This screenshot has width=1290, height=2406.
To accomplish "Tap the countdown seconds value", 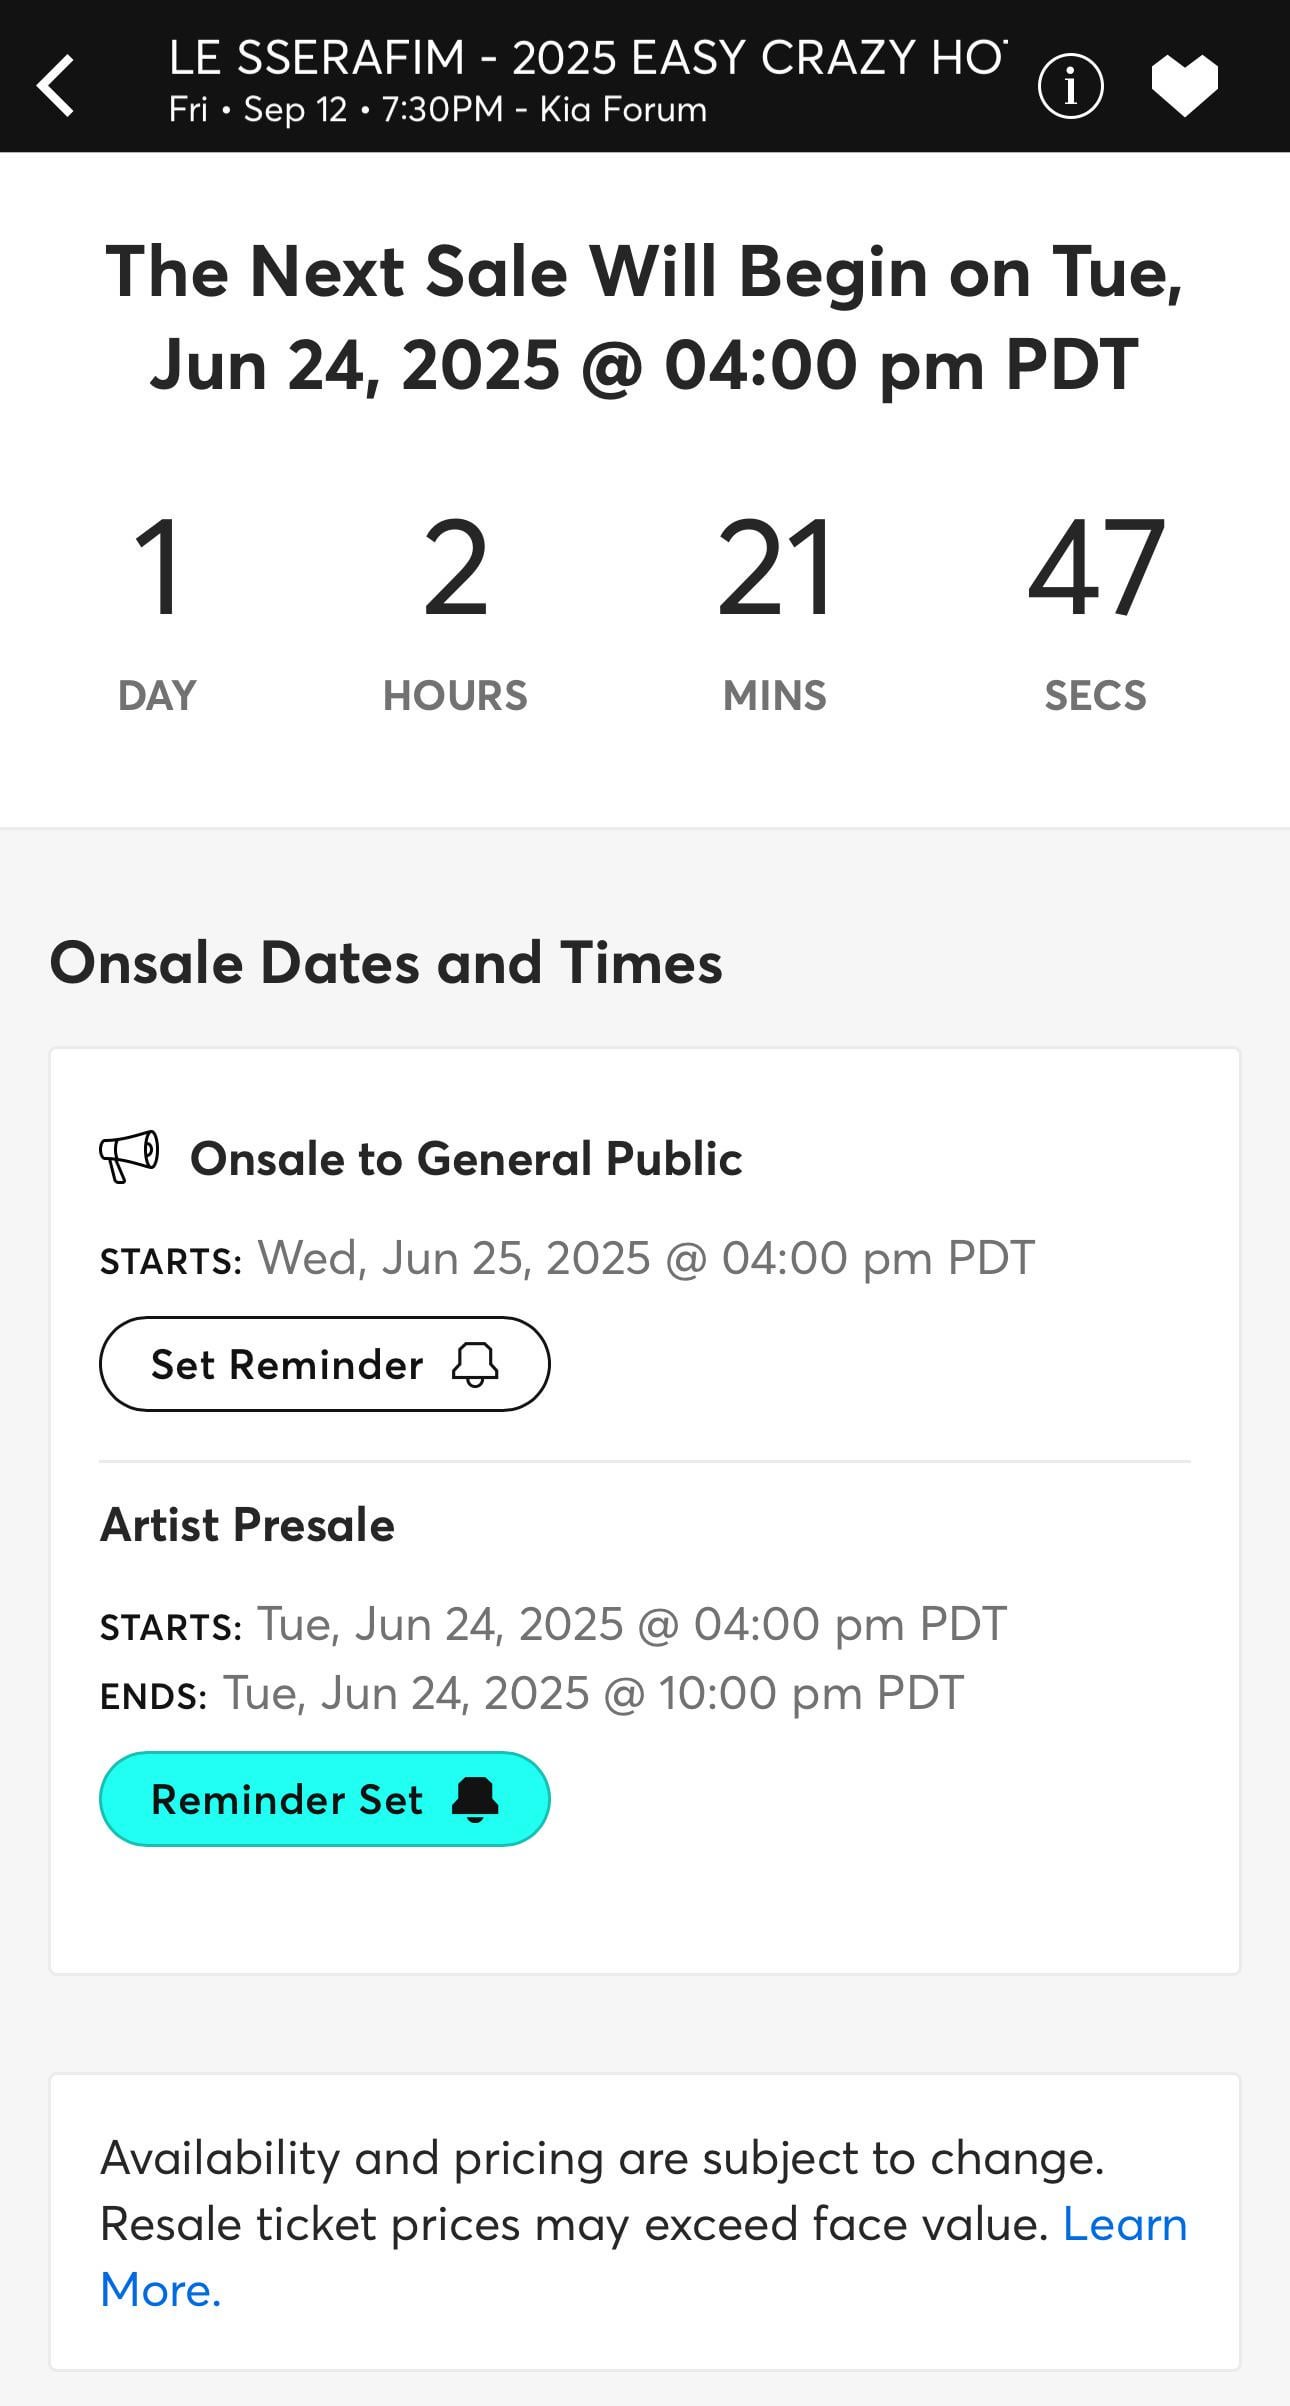I will (x=1095, y=567).
